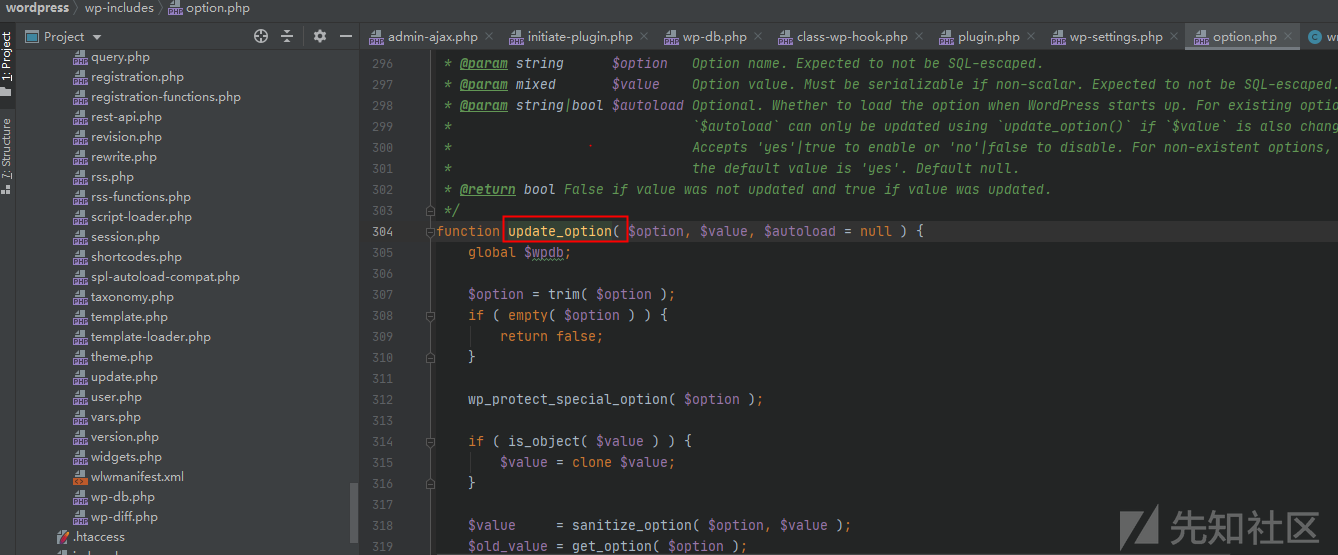The image size is (1338, 555).
Task: Fold the is_object block at line 314
Action: (430, 441)
